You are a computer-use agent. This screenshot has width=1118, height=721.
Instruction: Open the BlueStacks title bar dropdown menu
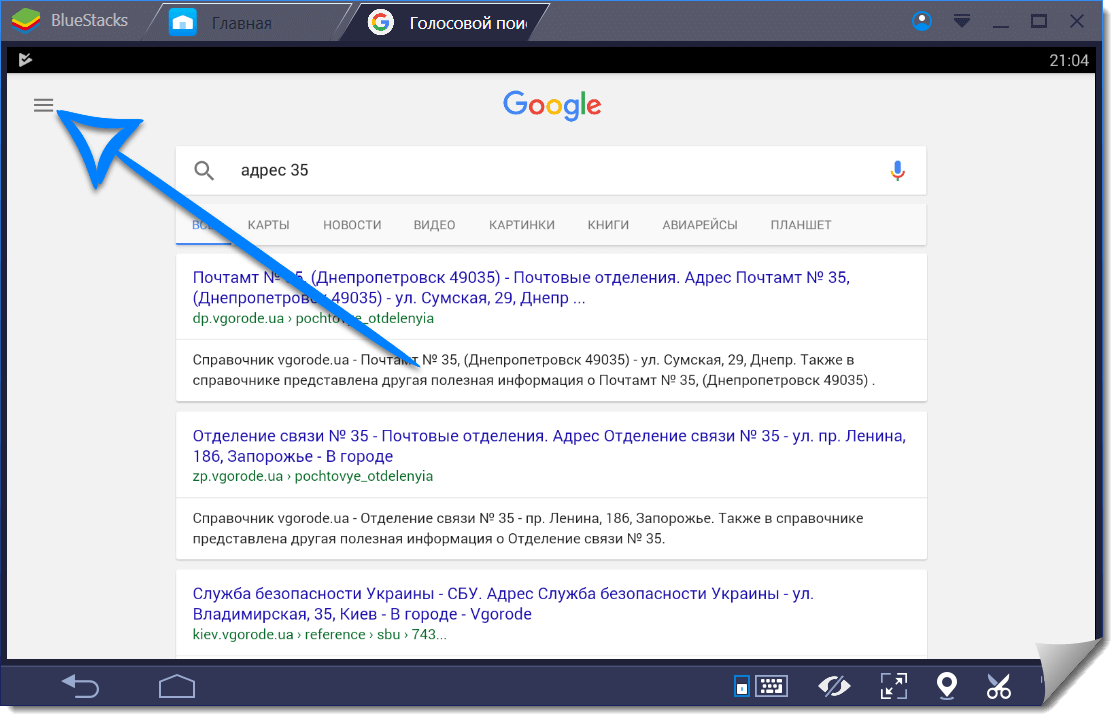(962, 21)
